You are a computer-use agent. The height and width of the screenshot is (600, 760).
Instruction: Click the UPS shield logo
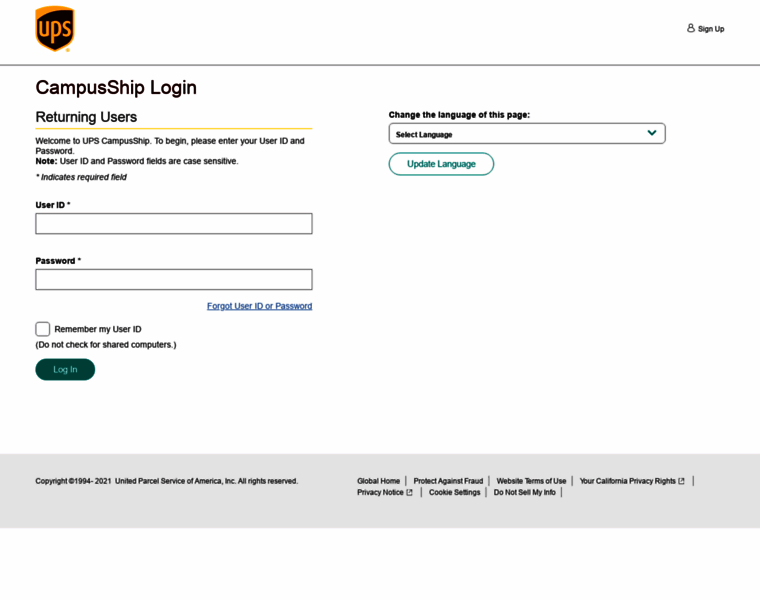tap(55, 29)
